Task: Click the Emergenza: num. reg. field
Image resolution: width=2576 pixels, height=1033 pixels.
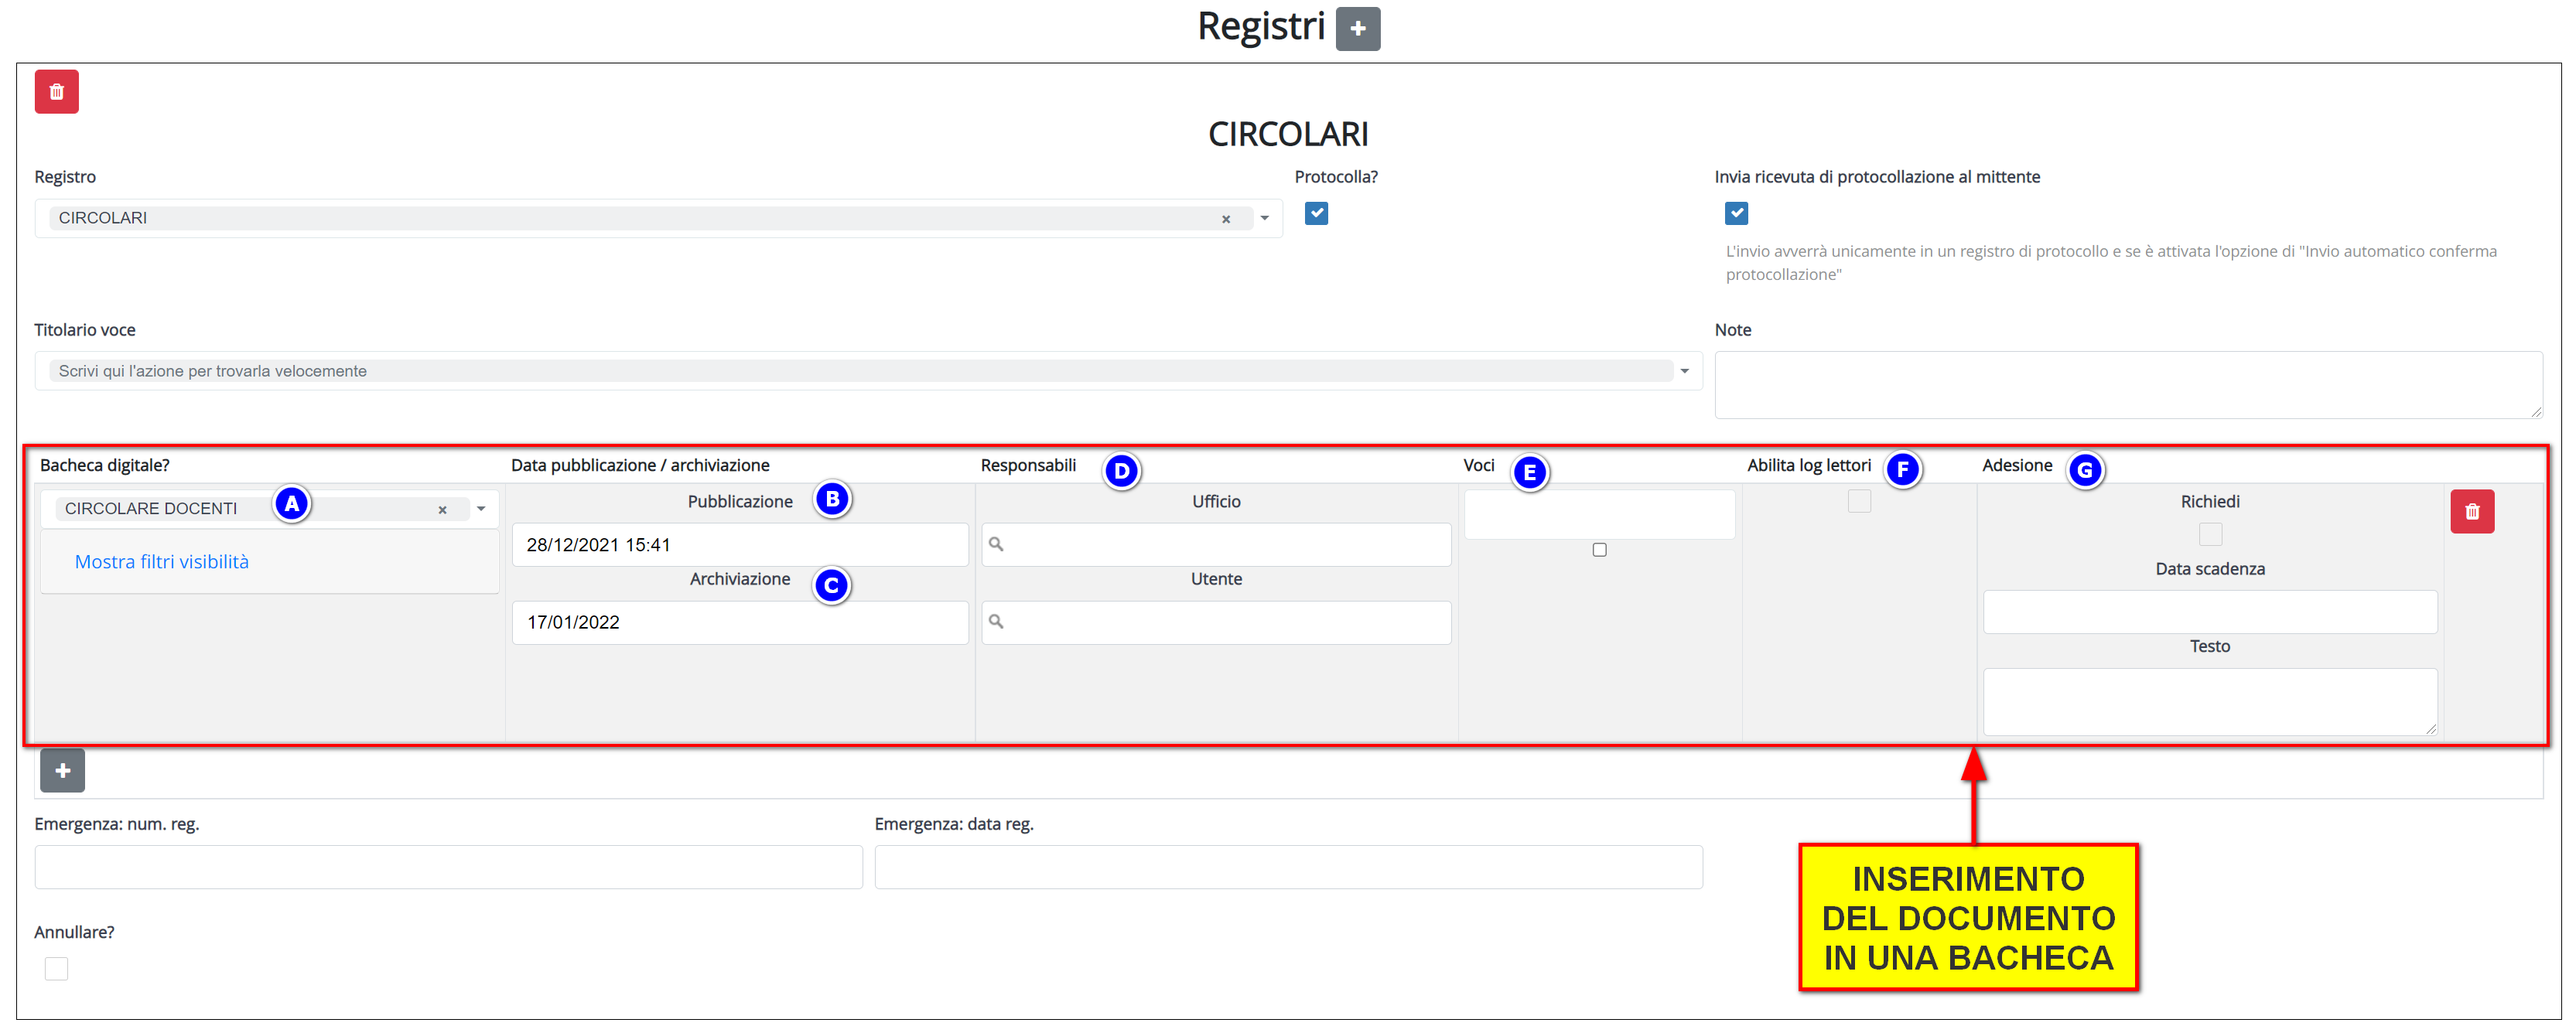Action: pyautogui.click(x=448, y=867)
